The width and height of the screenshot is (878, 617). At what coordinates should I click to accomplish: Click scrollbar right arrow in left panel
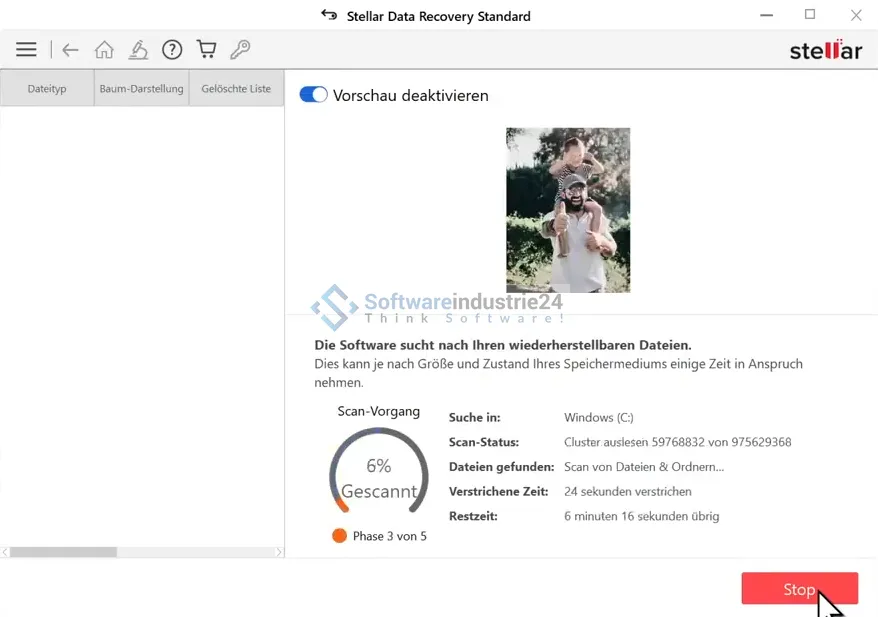pyautogui.click(x=277, y=552)
